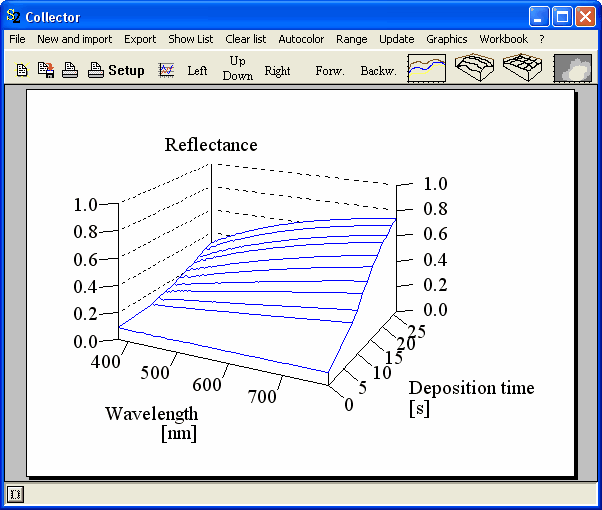The height and width of the screenshot is (510, 602).
Task: Open printer Setup from the toolbar
Action: coord(126,71)
